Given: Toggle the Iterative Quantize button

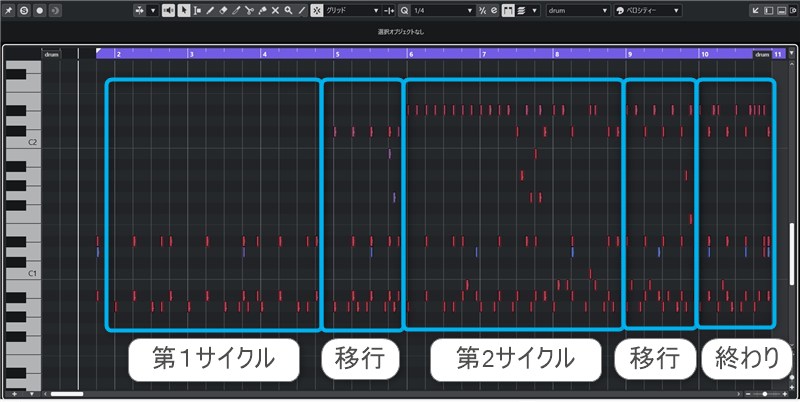Looking at the screenshot, I should (482, 11).
